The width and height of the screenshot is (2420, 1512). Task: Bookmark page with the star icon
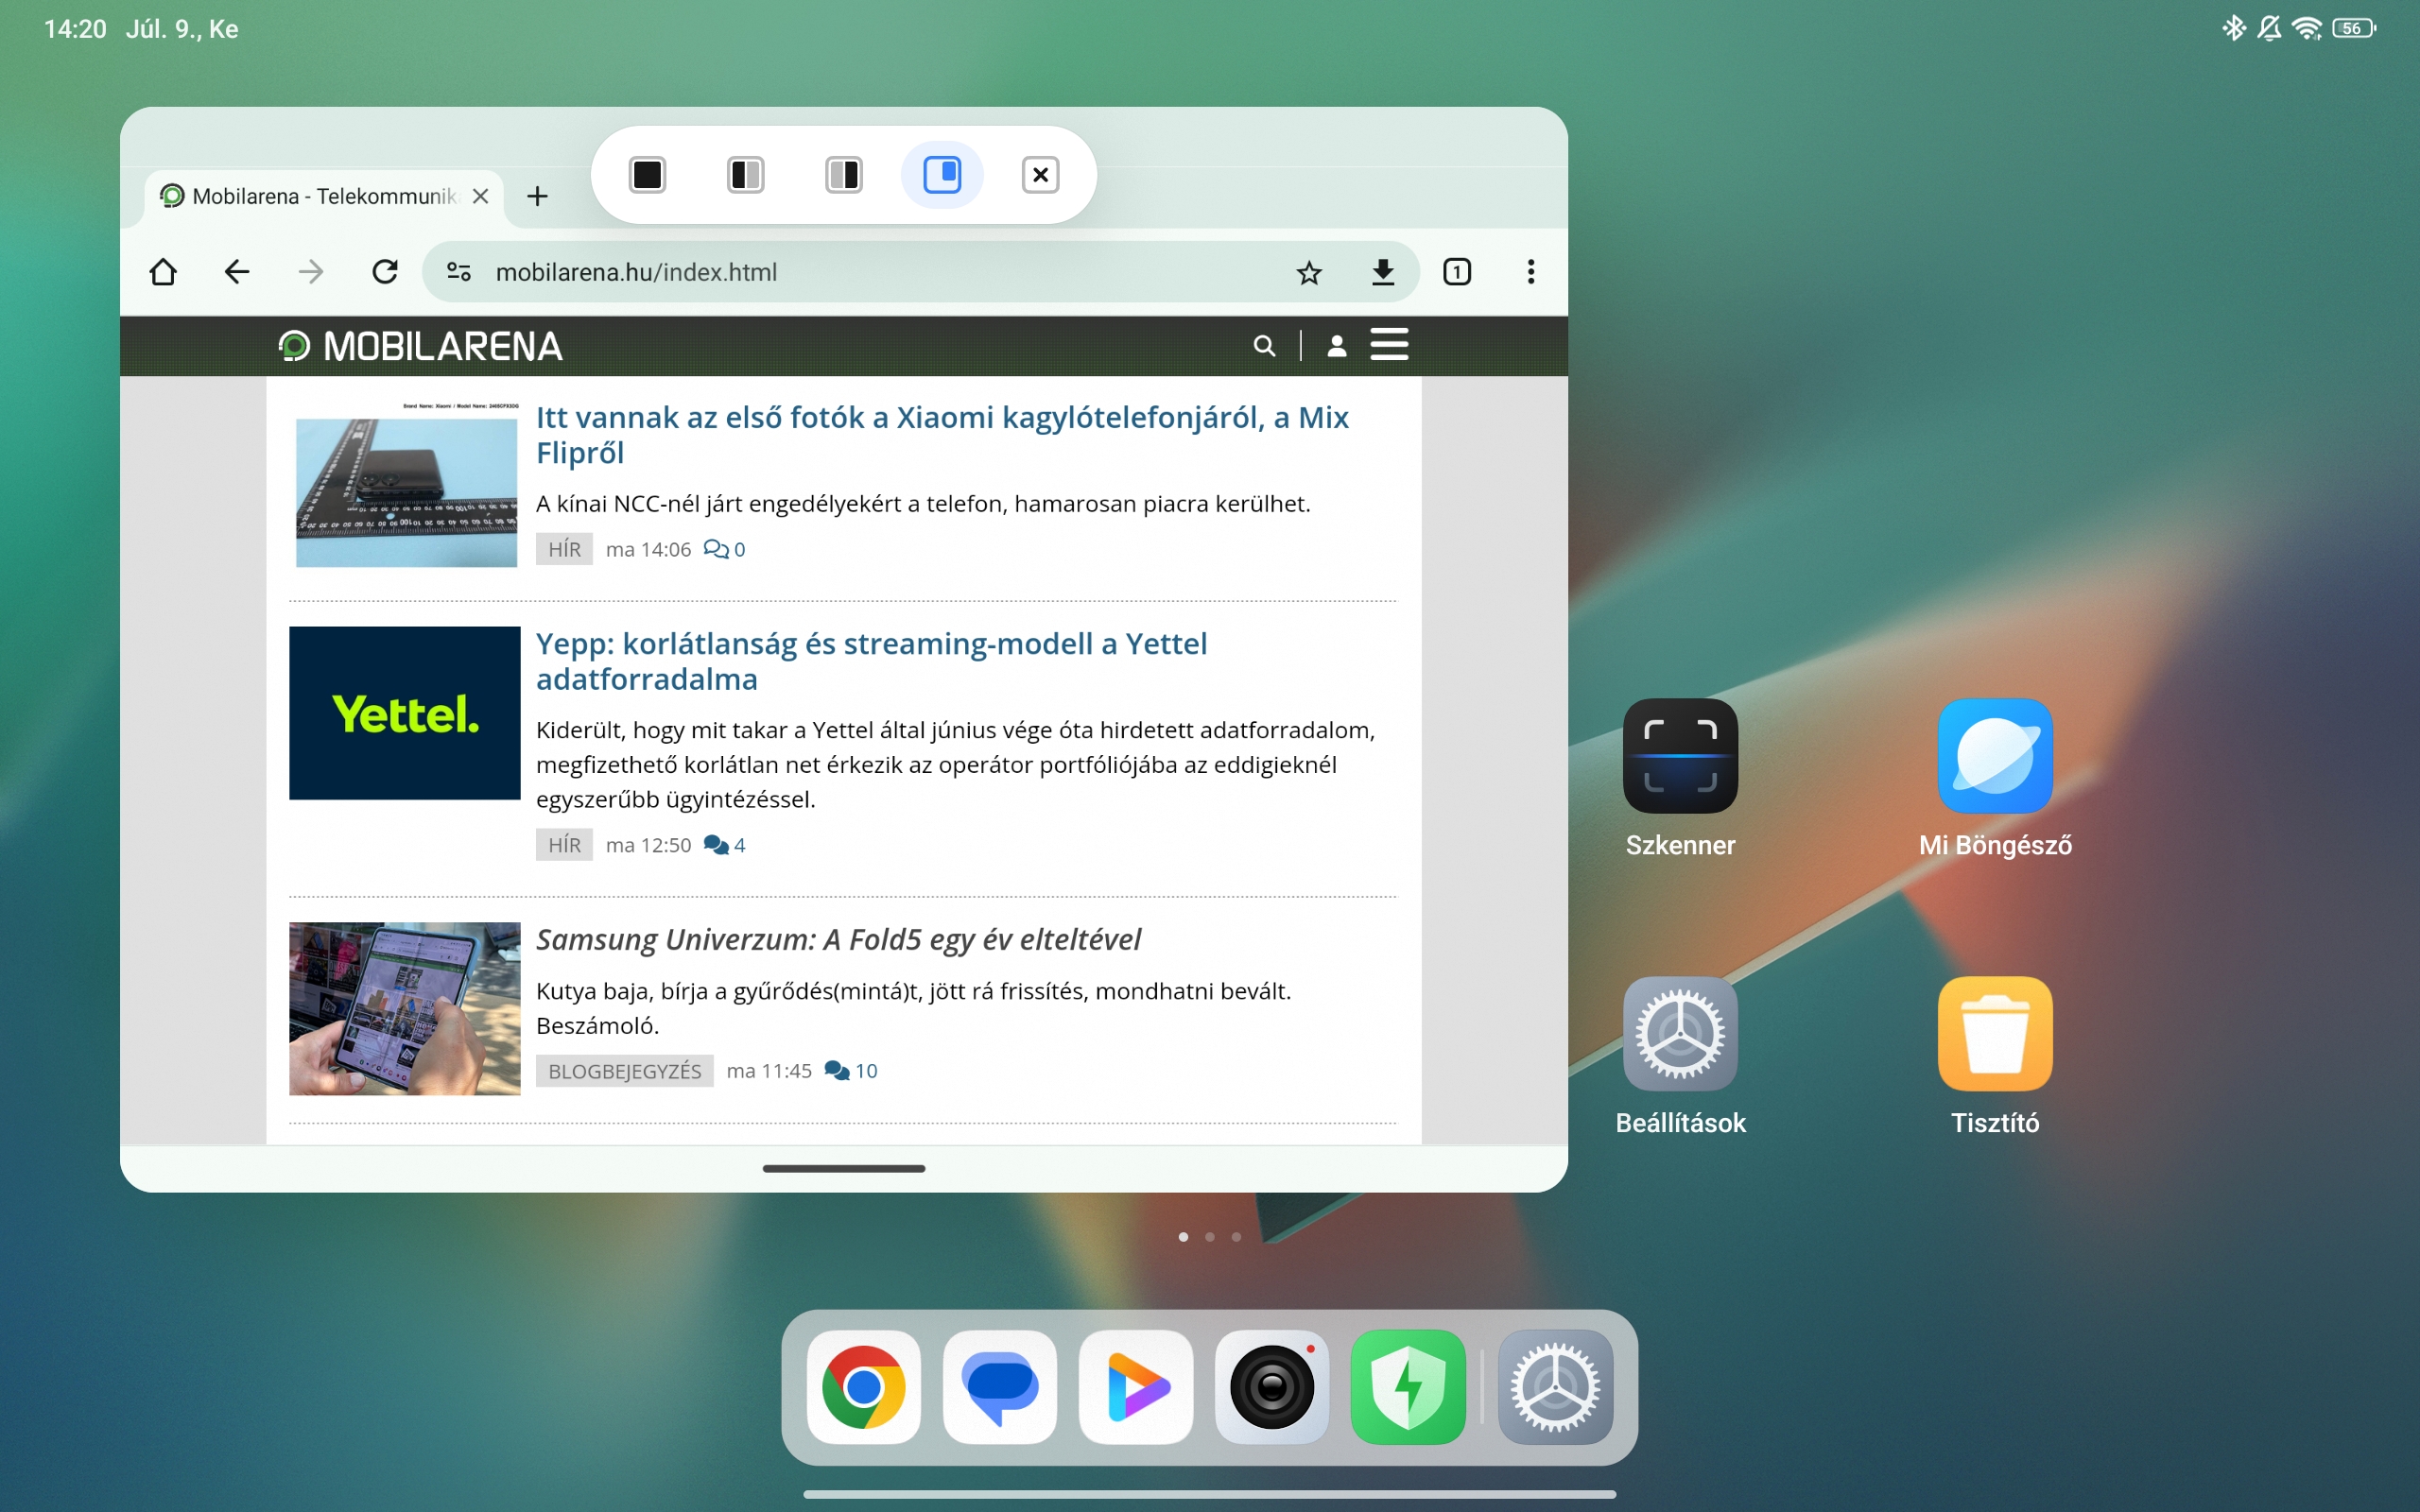[1309, 272]
